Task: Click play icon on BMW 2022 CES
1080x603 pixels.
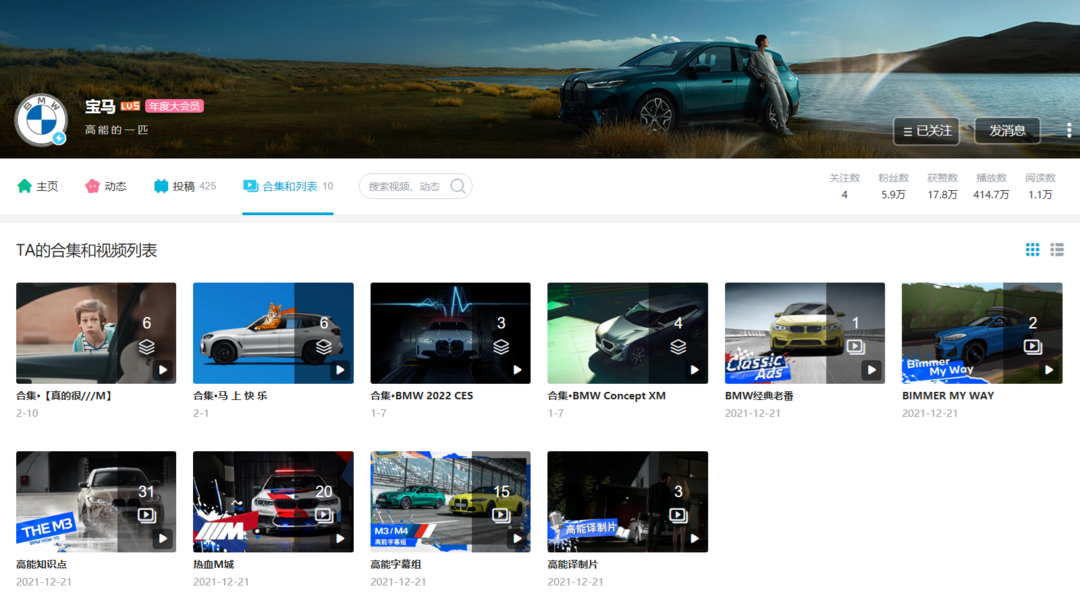Action: pos(517,370)
